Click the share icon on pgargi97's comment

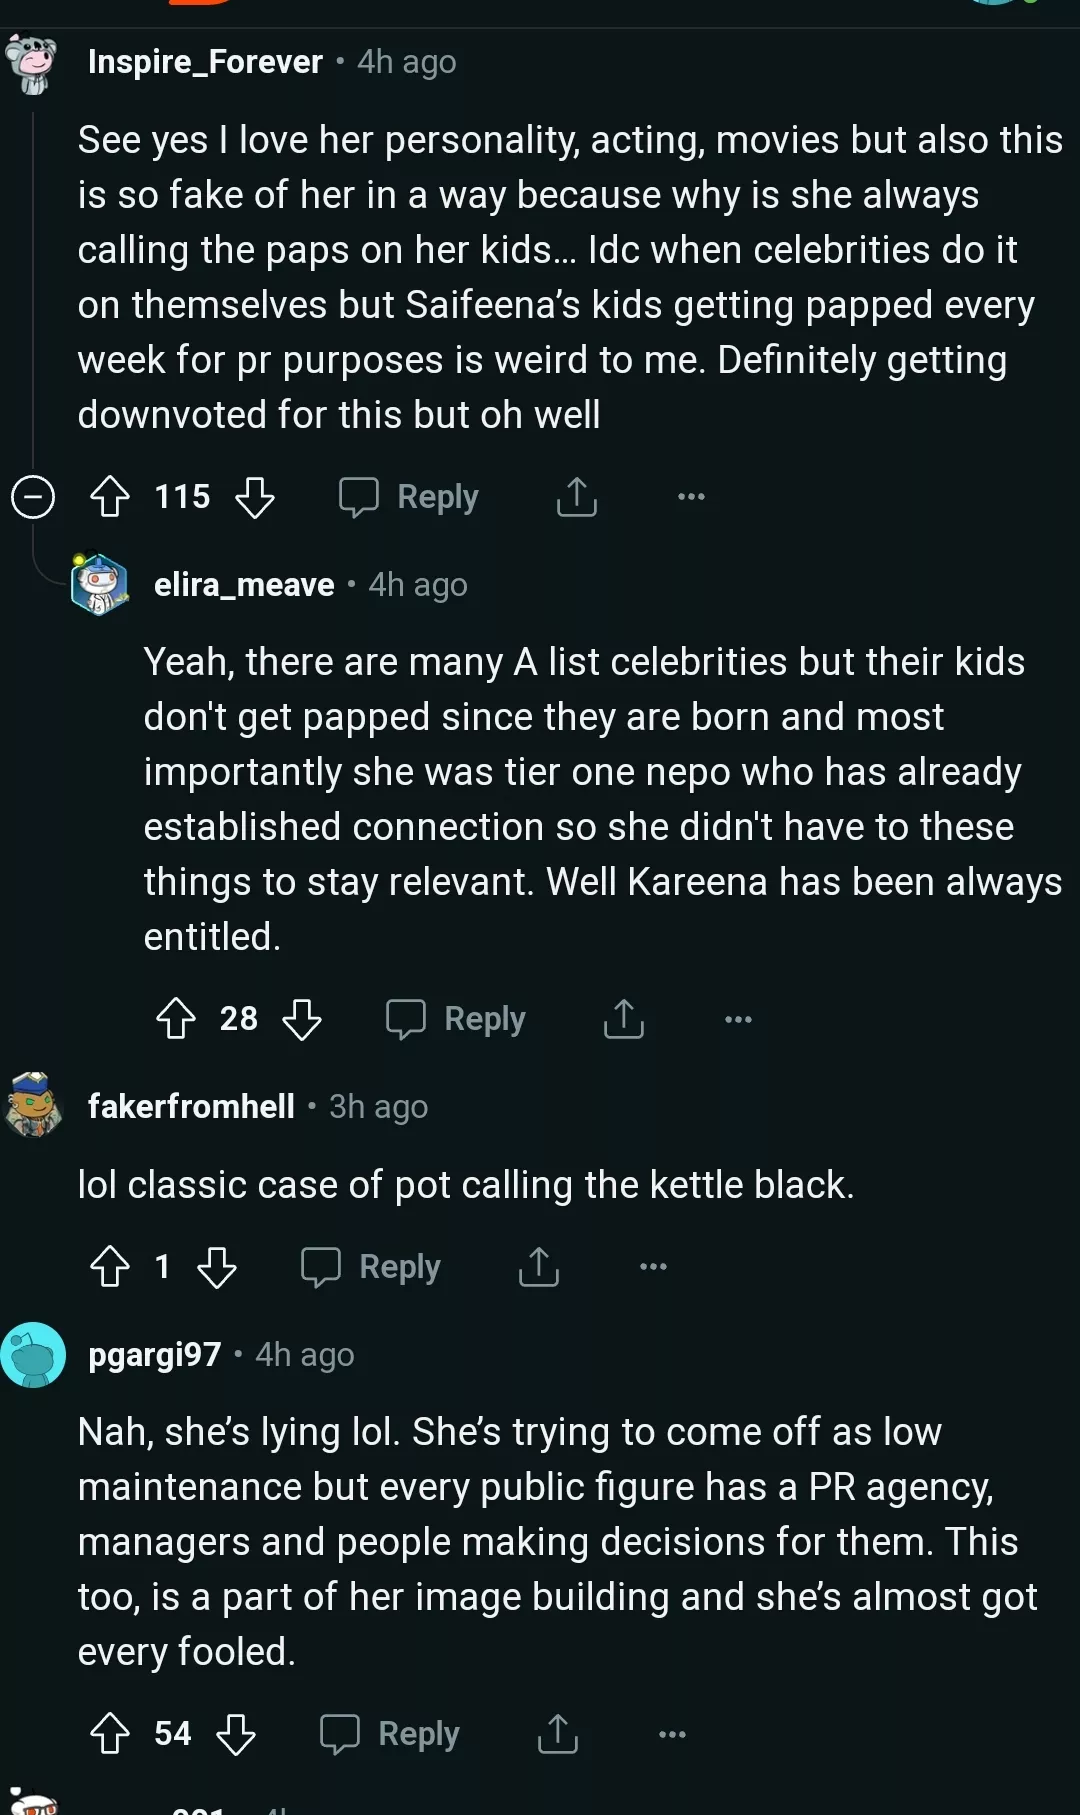[x=560, y=1733]
